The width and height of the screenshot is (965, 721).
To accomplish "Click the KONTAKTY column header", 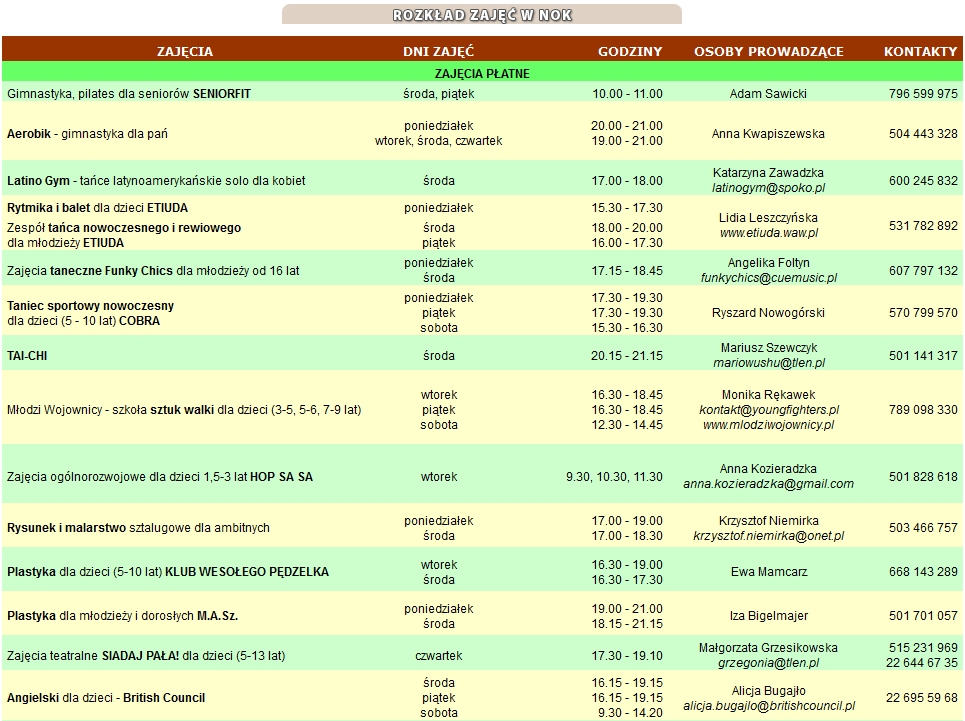I will click(920, 51).
